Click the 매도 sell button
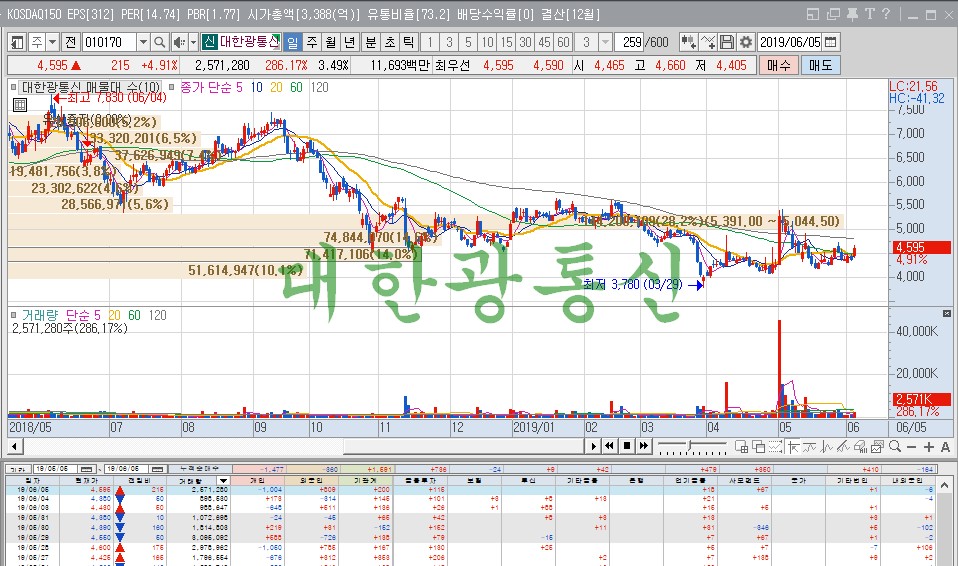Image resolution: width=958 pixels, height=566 pixels. point(821,65)
